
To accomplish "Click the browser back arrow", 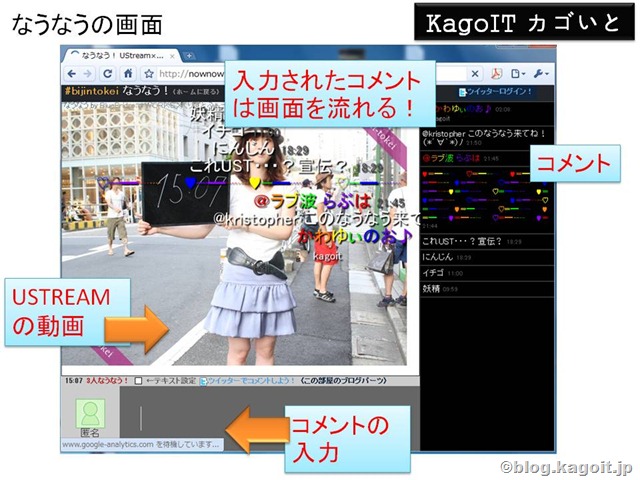I will point(72,74).
